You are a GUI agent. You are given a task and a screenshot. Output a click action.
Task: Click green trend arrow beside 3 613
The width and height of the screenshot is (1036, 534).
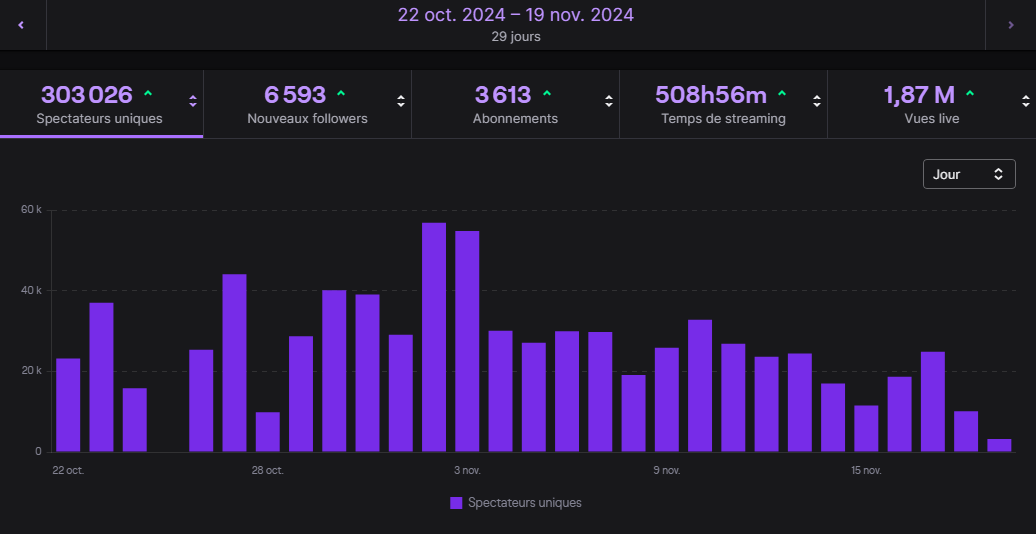pyautogui.click(x=546, y=94)
